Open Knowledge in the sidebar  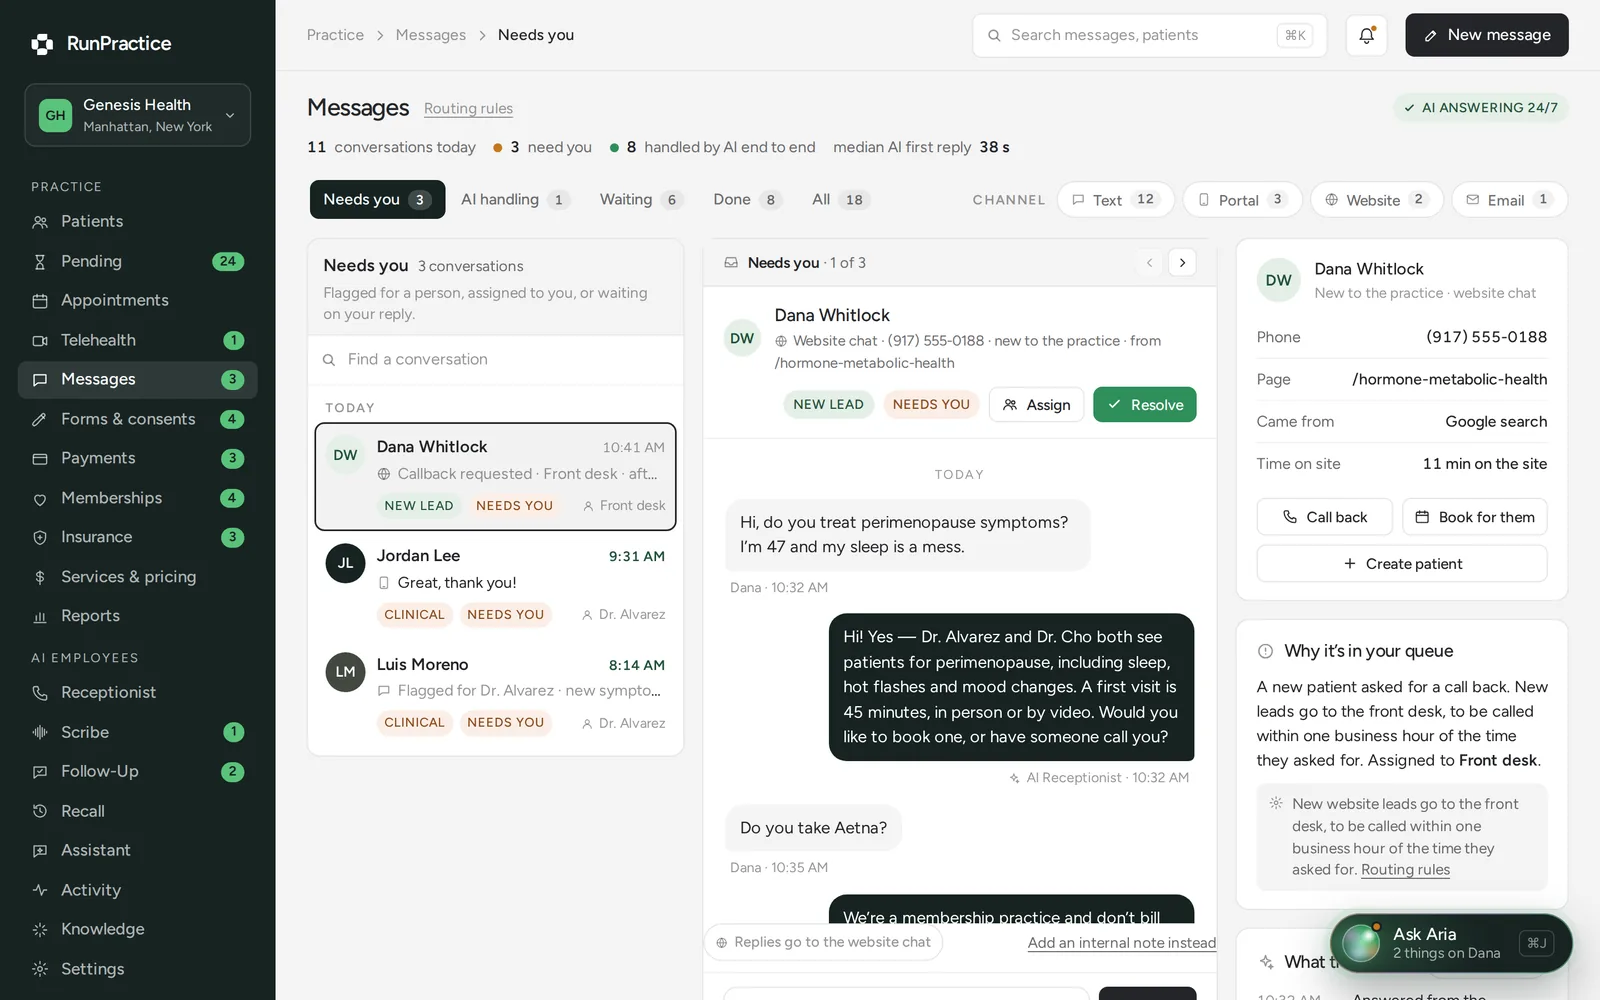[138, 929]
